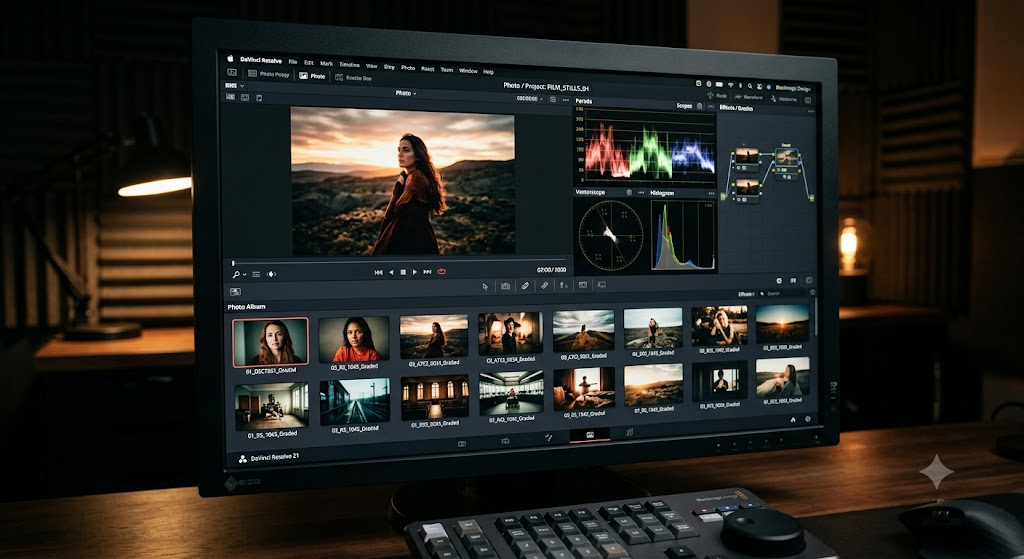Select the woman lying in field thumbnail

coord(783,377)
